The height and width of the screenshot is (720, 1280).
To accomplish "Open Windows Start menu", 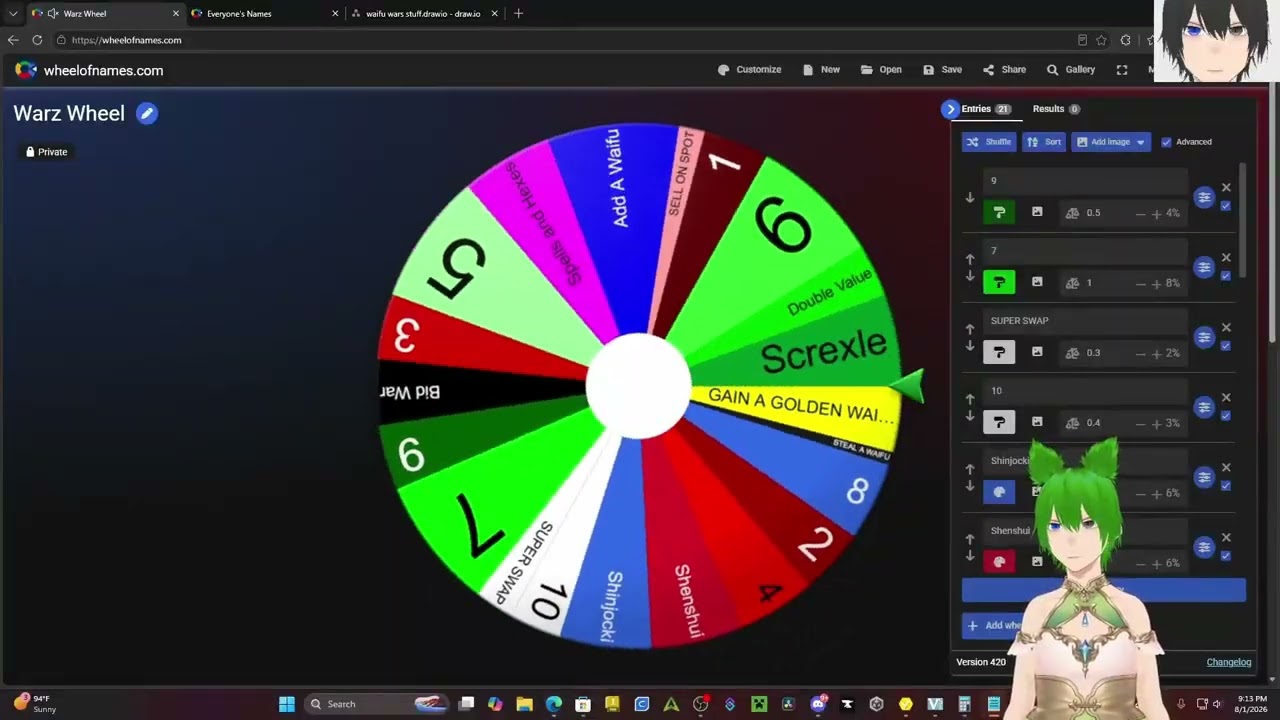I will [287, 704].
